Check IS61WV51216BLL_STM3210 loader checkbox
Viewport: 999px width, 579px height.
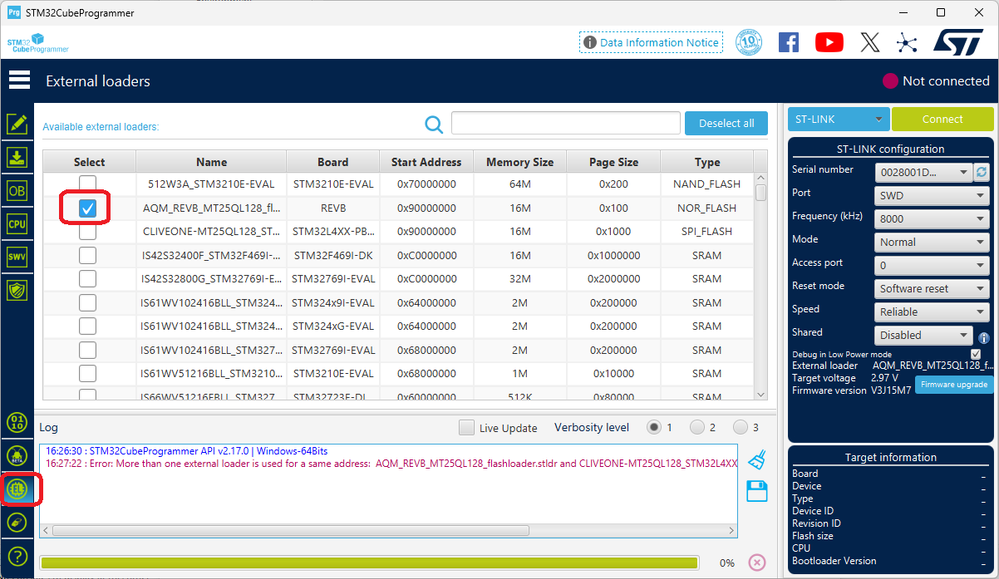87,373
